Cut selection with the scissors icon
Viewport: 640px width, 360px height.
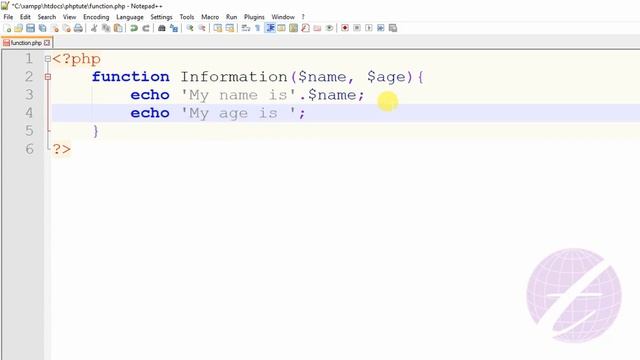[94, 28]
